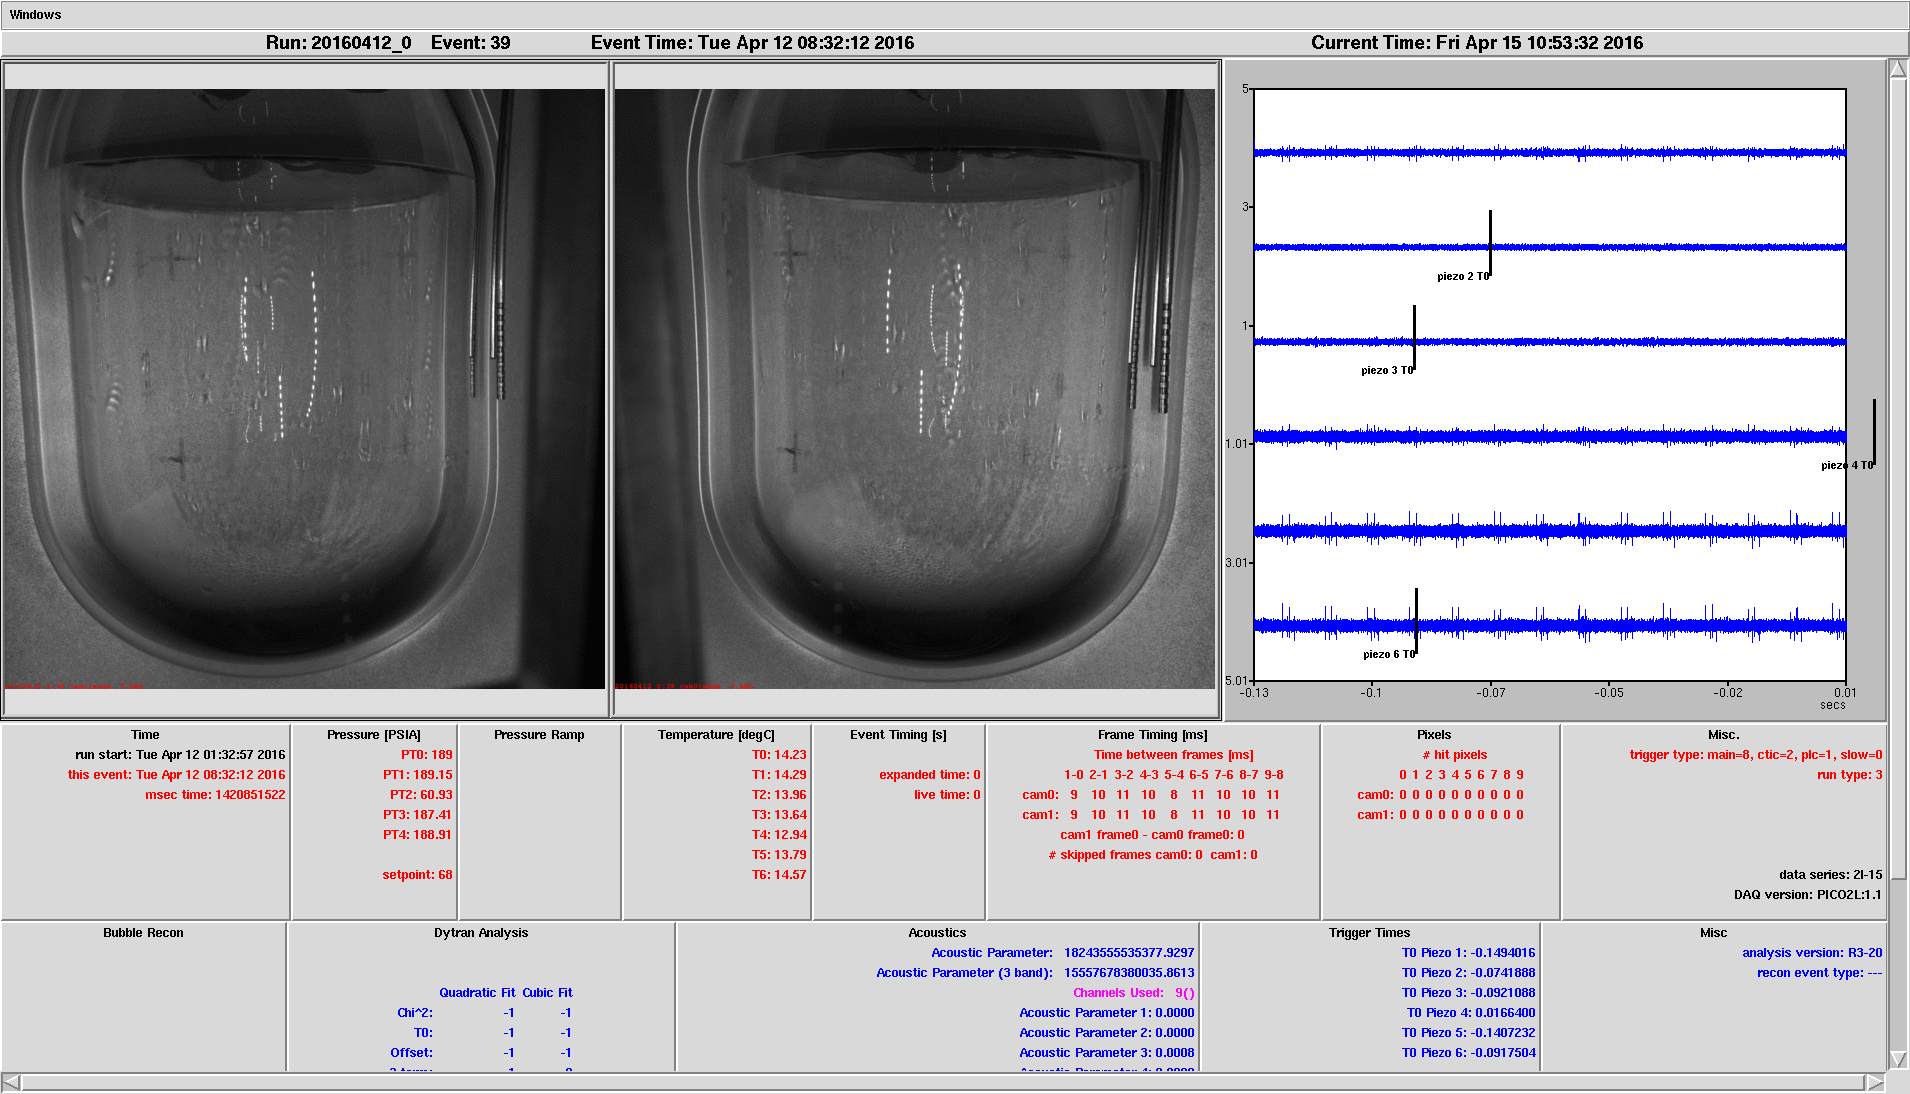The image size is (1910, 1094).
Task: Click the 'PT2: 60.93' pressure value
Action: click(421, 795)
